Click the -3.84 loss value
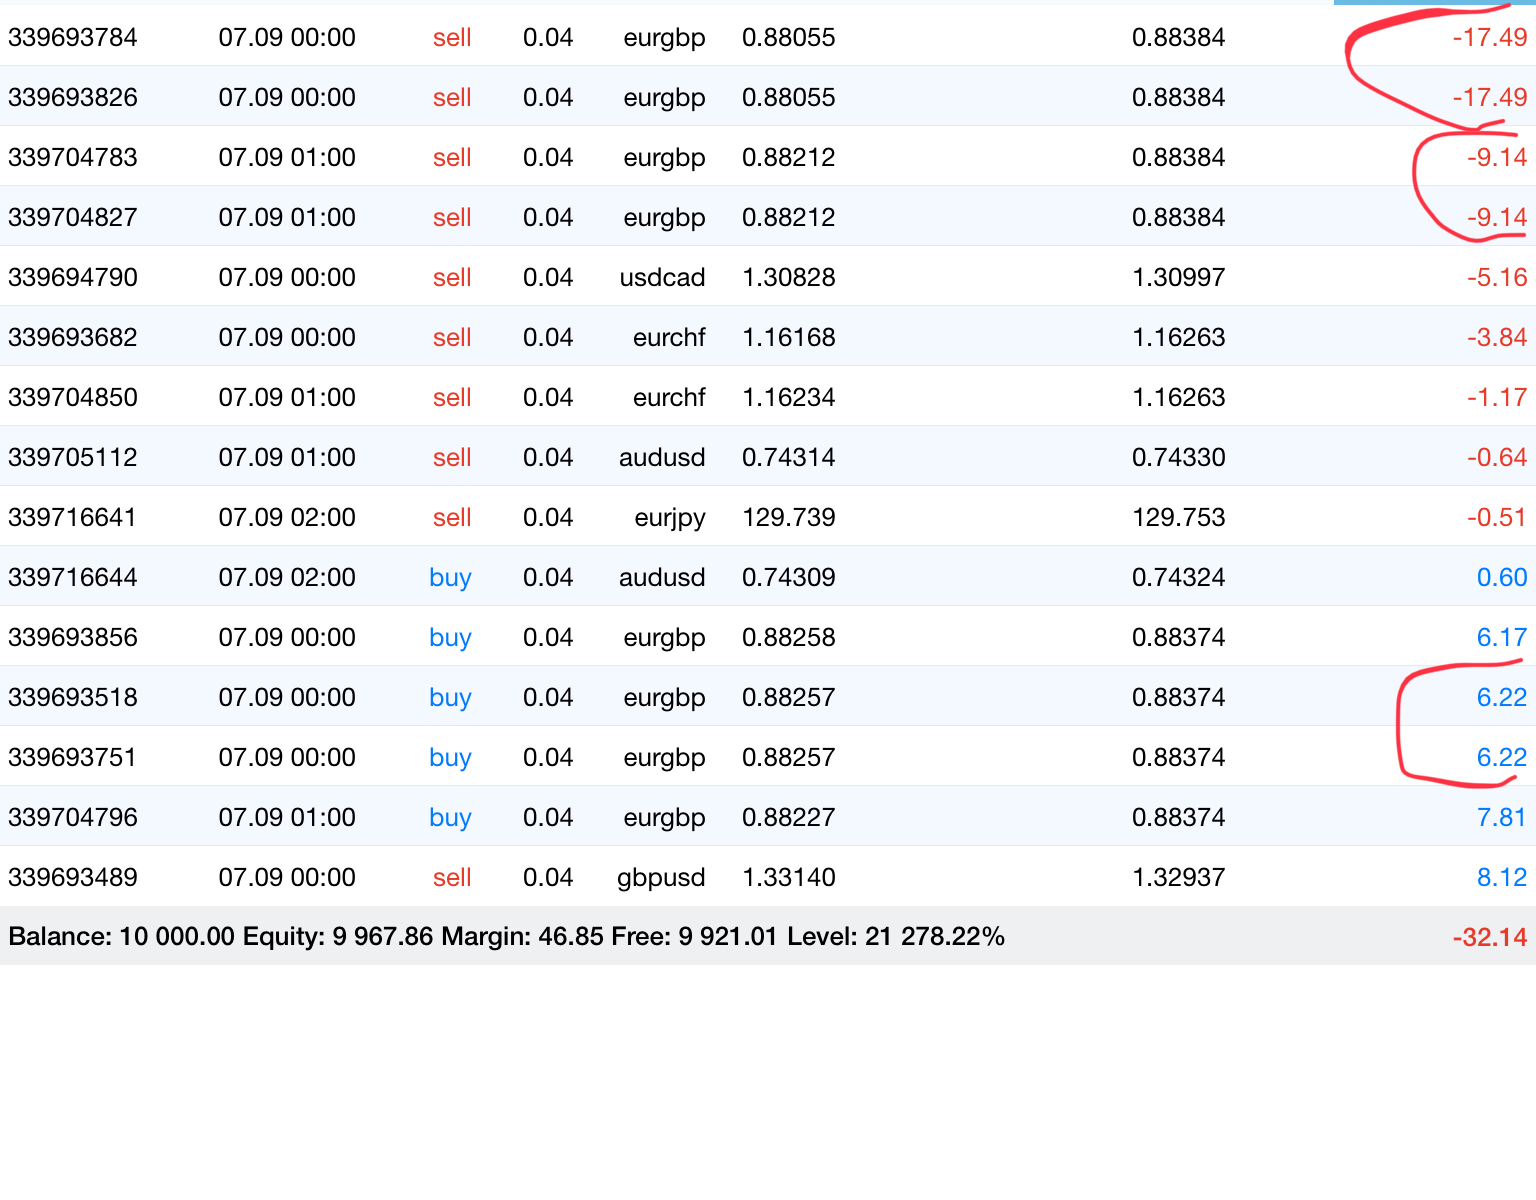Viewport: 1536px width, 1200px height. click(1496, 338)
